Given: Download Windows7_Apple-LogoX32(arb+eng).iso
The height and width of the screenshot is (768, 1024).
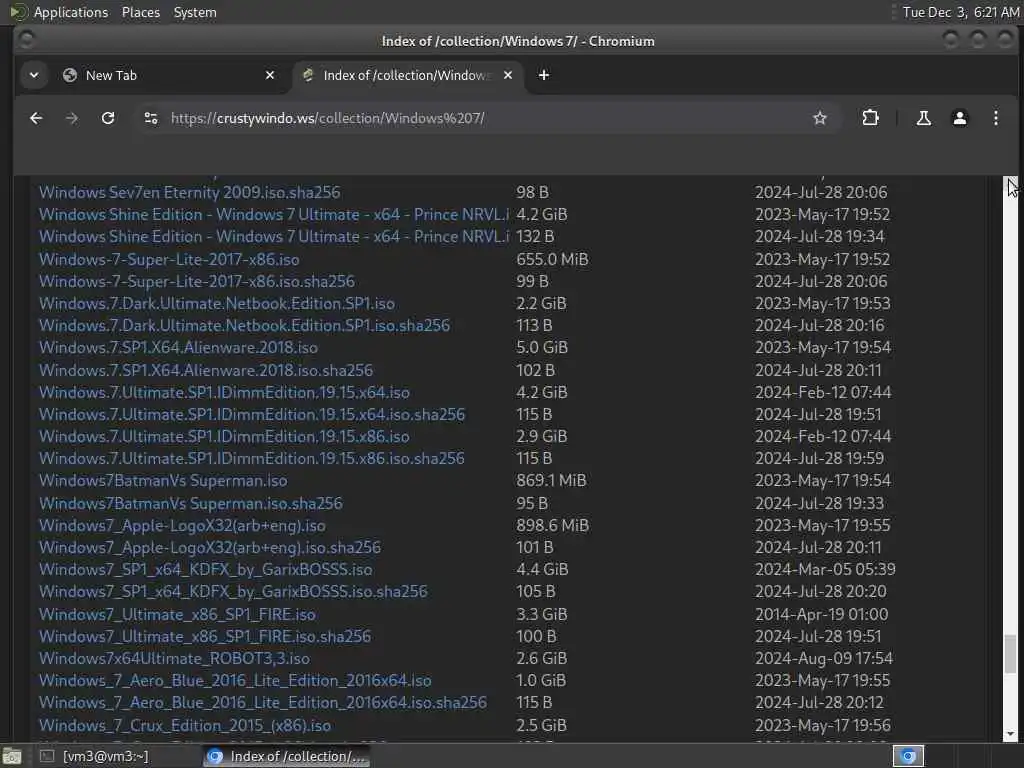Looking at the screenshot, I should pyautogui.click(x=182, y=526).
